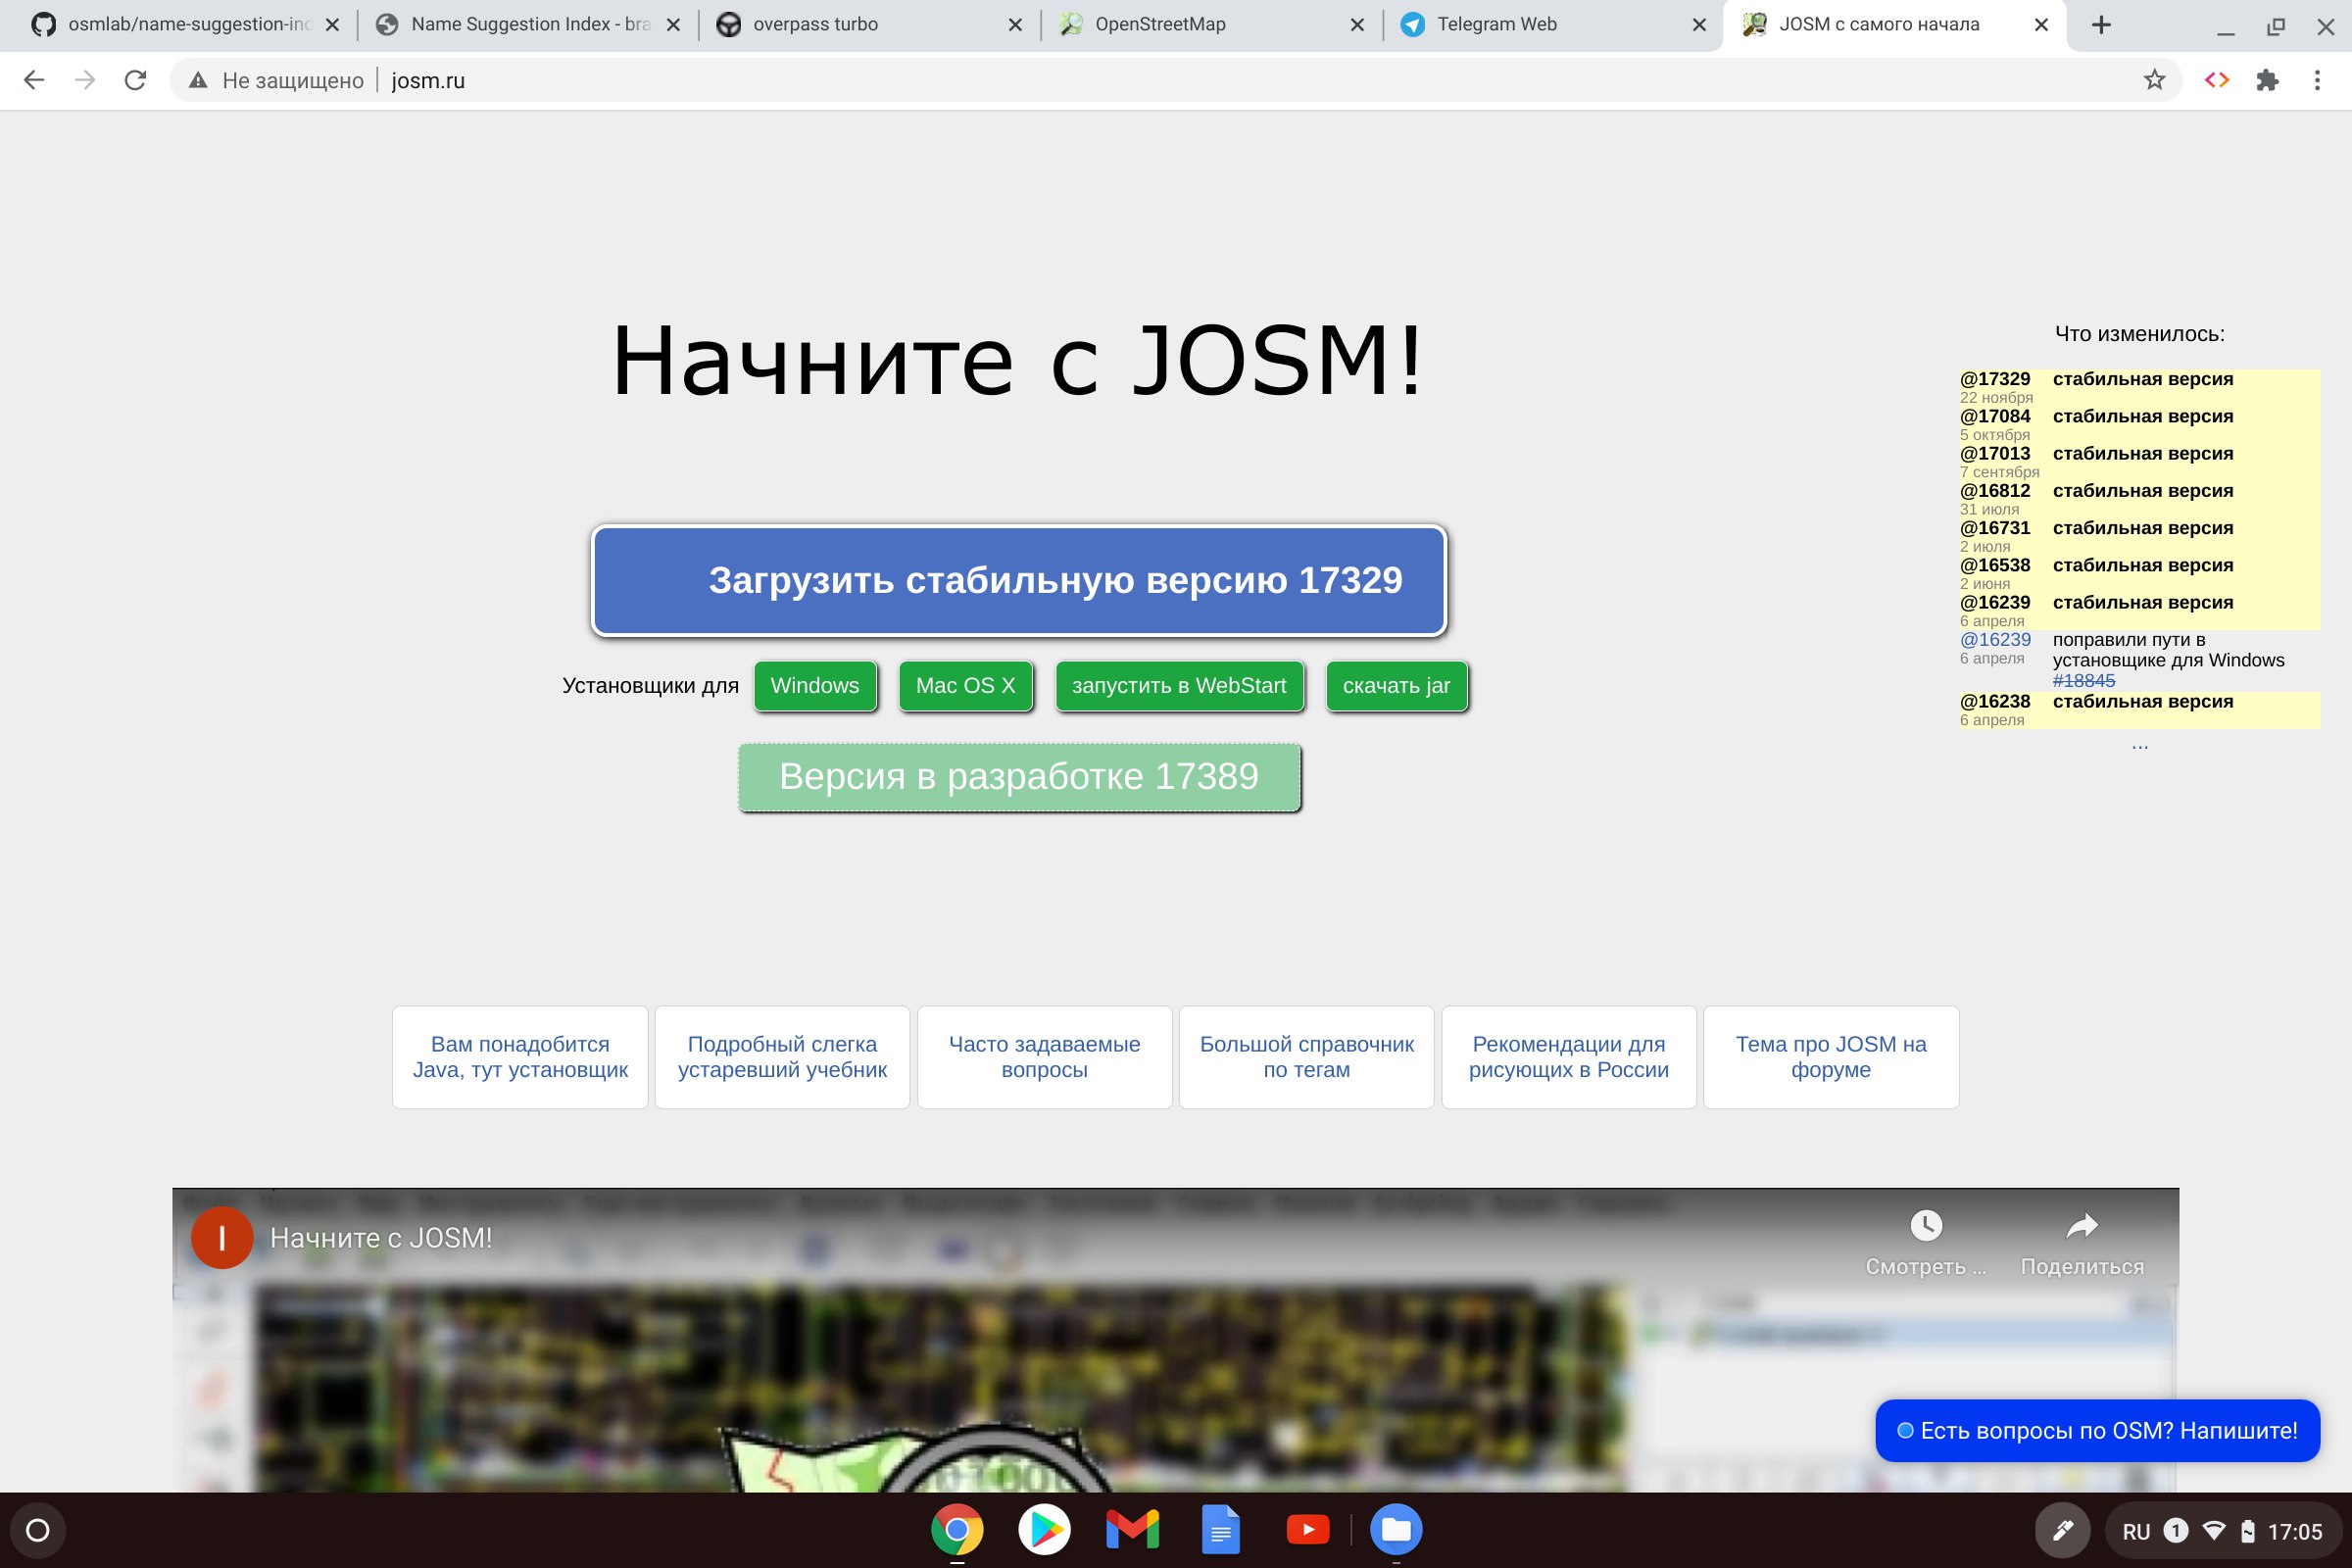Open the 'Есть вопросы по OSM?' chat
This screenshot has width=2352, height=1568.
pos(2097,1431)
